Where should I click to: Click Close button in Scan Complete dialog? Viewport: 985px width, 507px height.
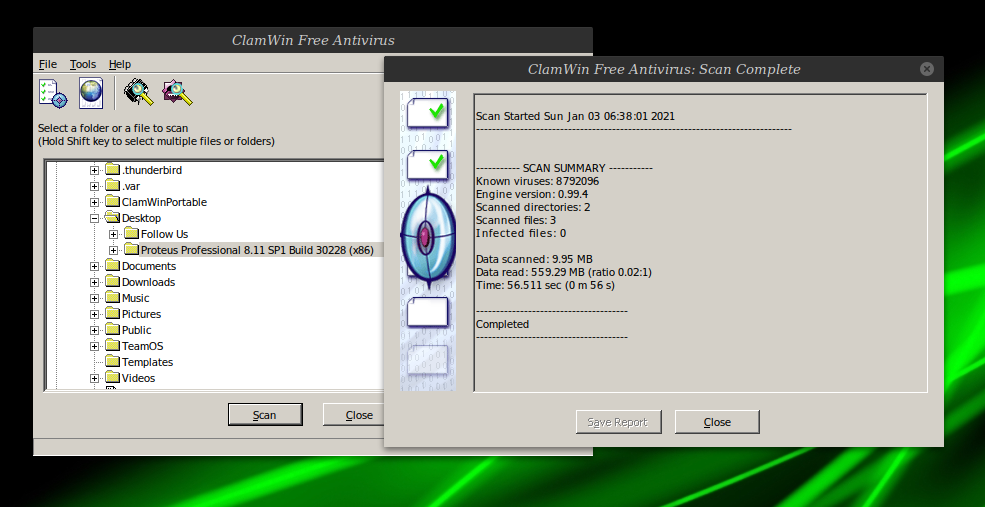pyautogui.click(x=717, y=422)
